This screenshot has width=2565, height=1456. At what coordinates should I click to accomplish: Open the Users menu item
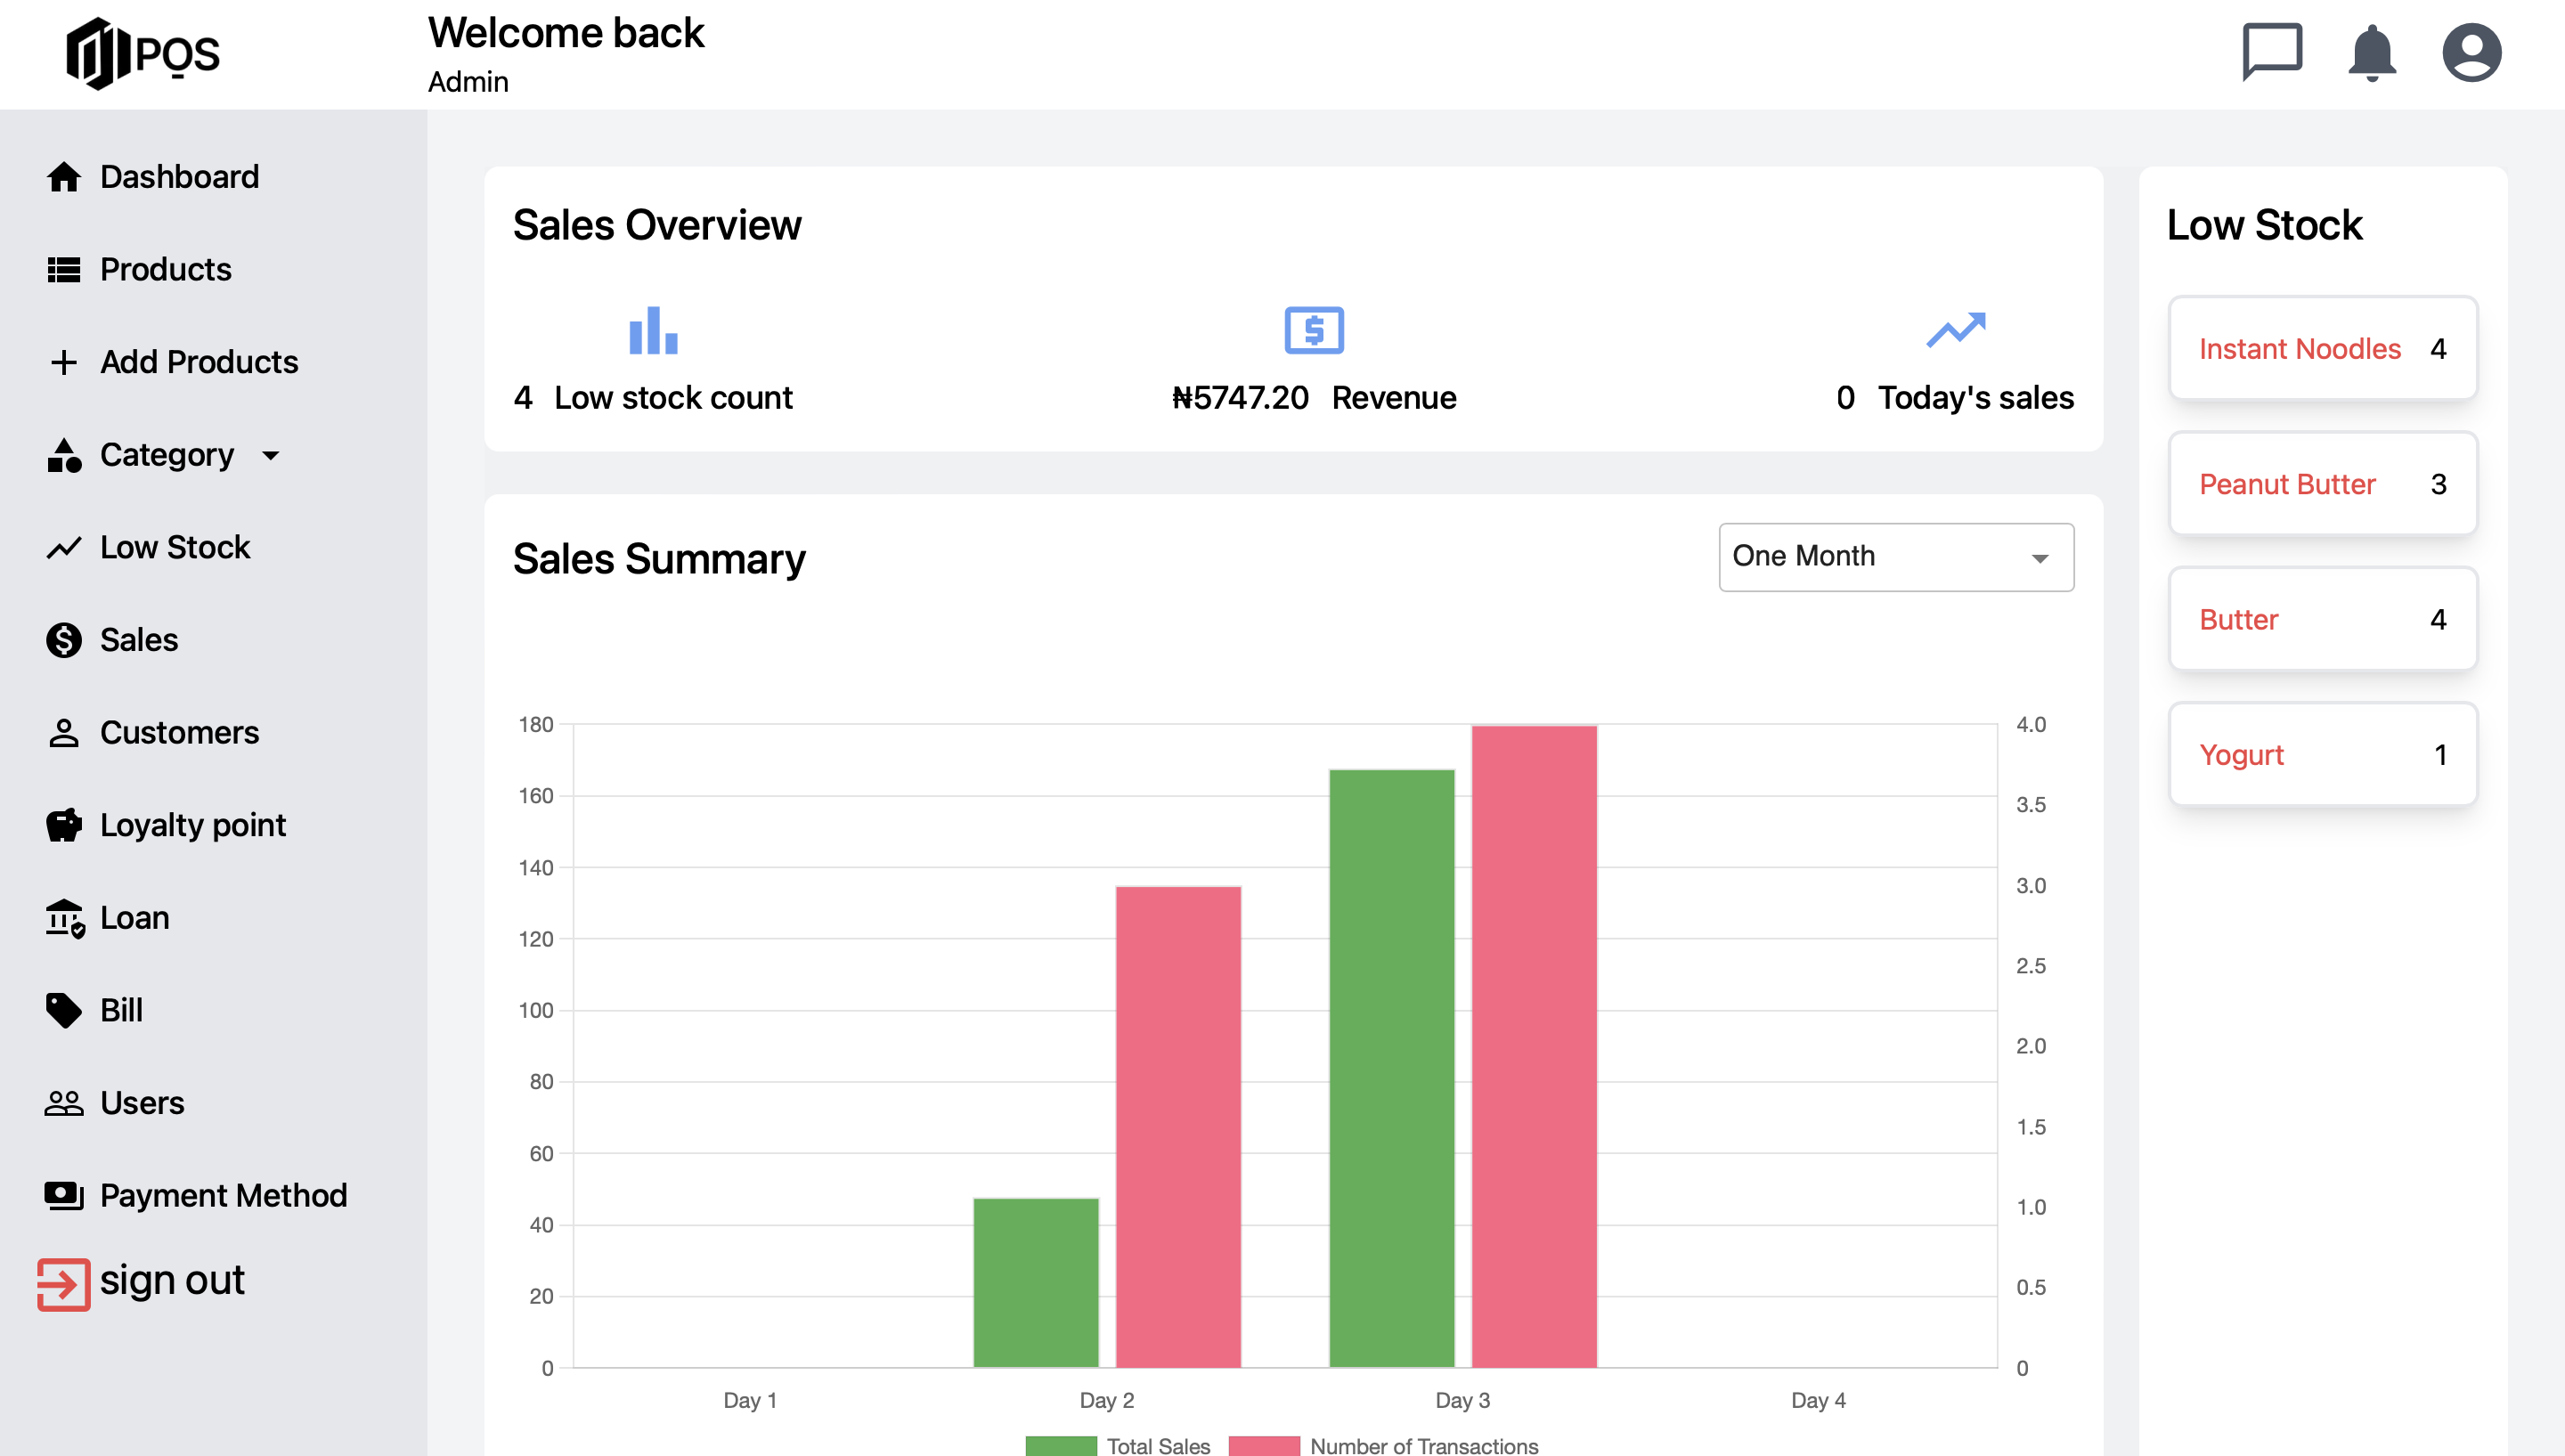(142, 1103)
